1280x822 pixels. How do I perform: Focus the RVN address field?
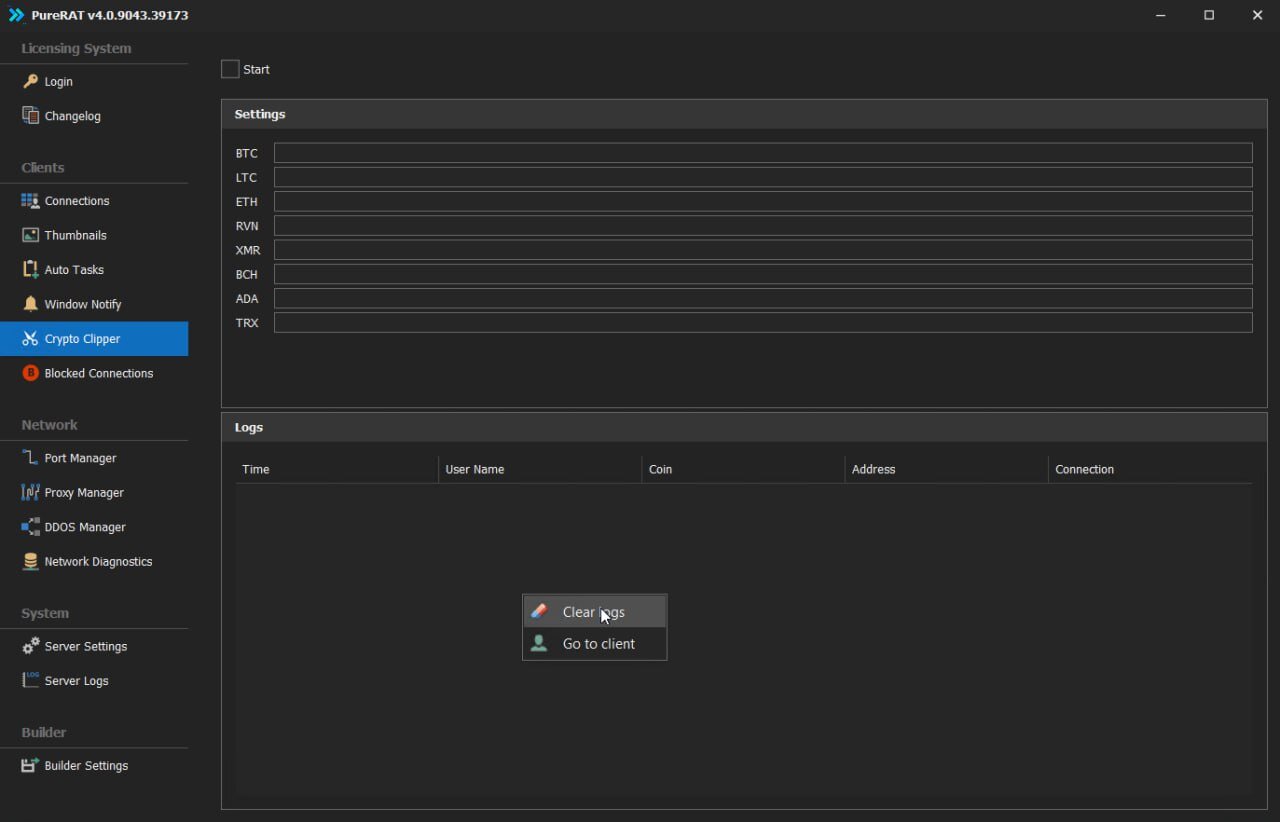pos(763,226)
